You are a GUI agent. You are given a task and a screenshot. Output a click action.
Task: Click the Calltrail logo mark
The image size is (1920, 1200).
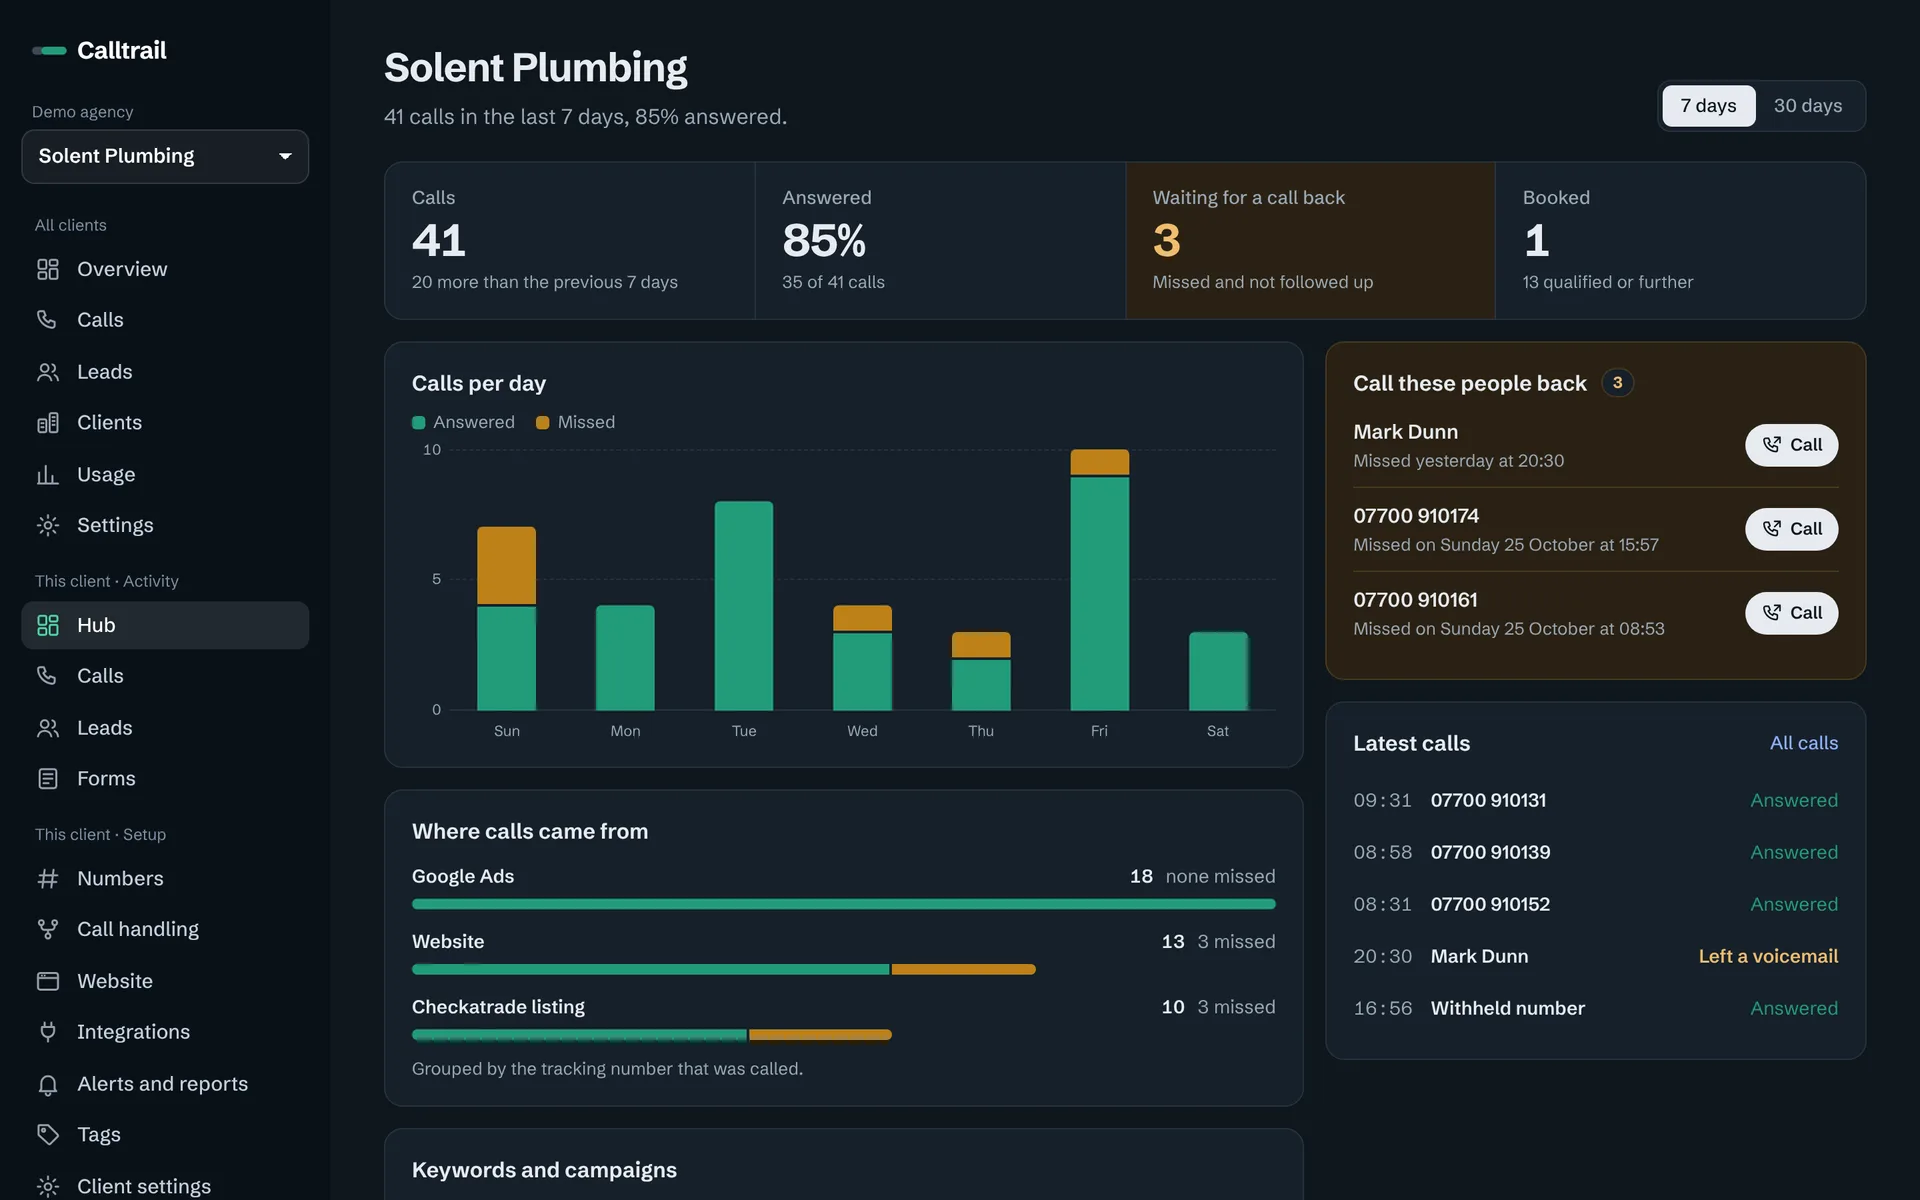click(49, 50)
